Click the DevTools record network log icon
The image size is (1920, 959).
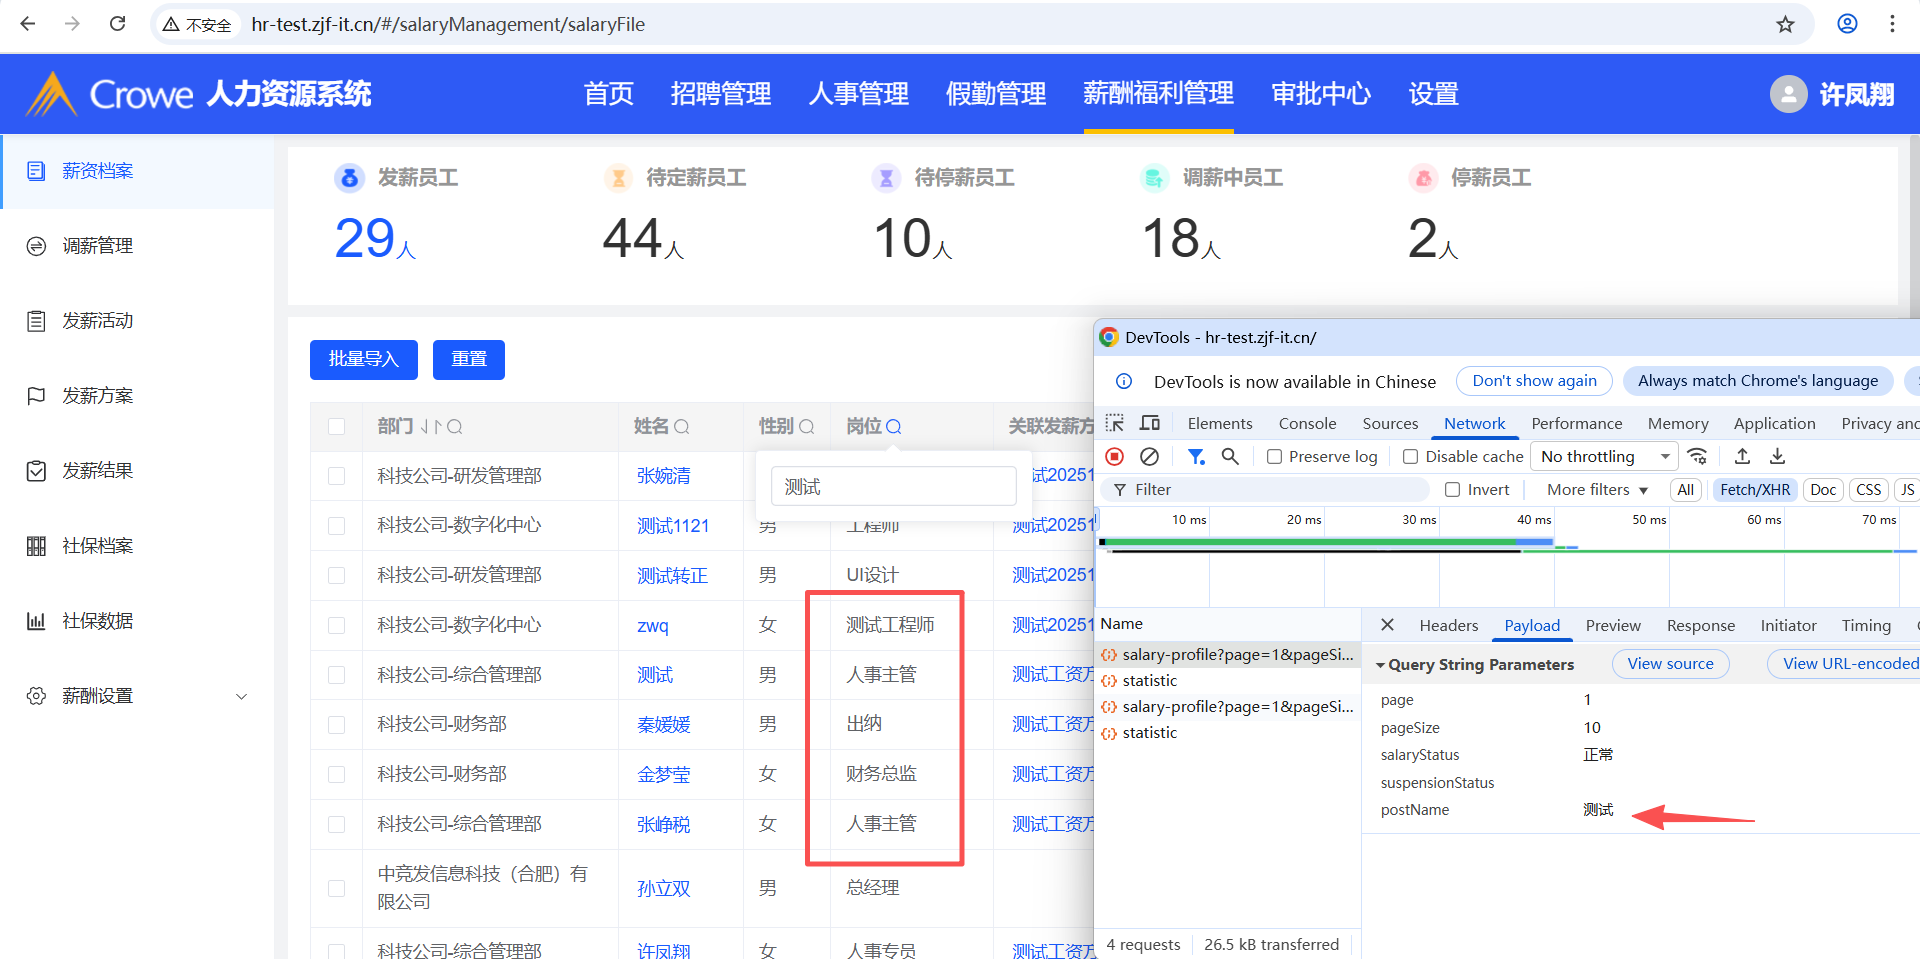pos(1114,457)
